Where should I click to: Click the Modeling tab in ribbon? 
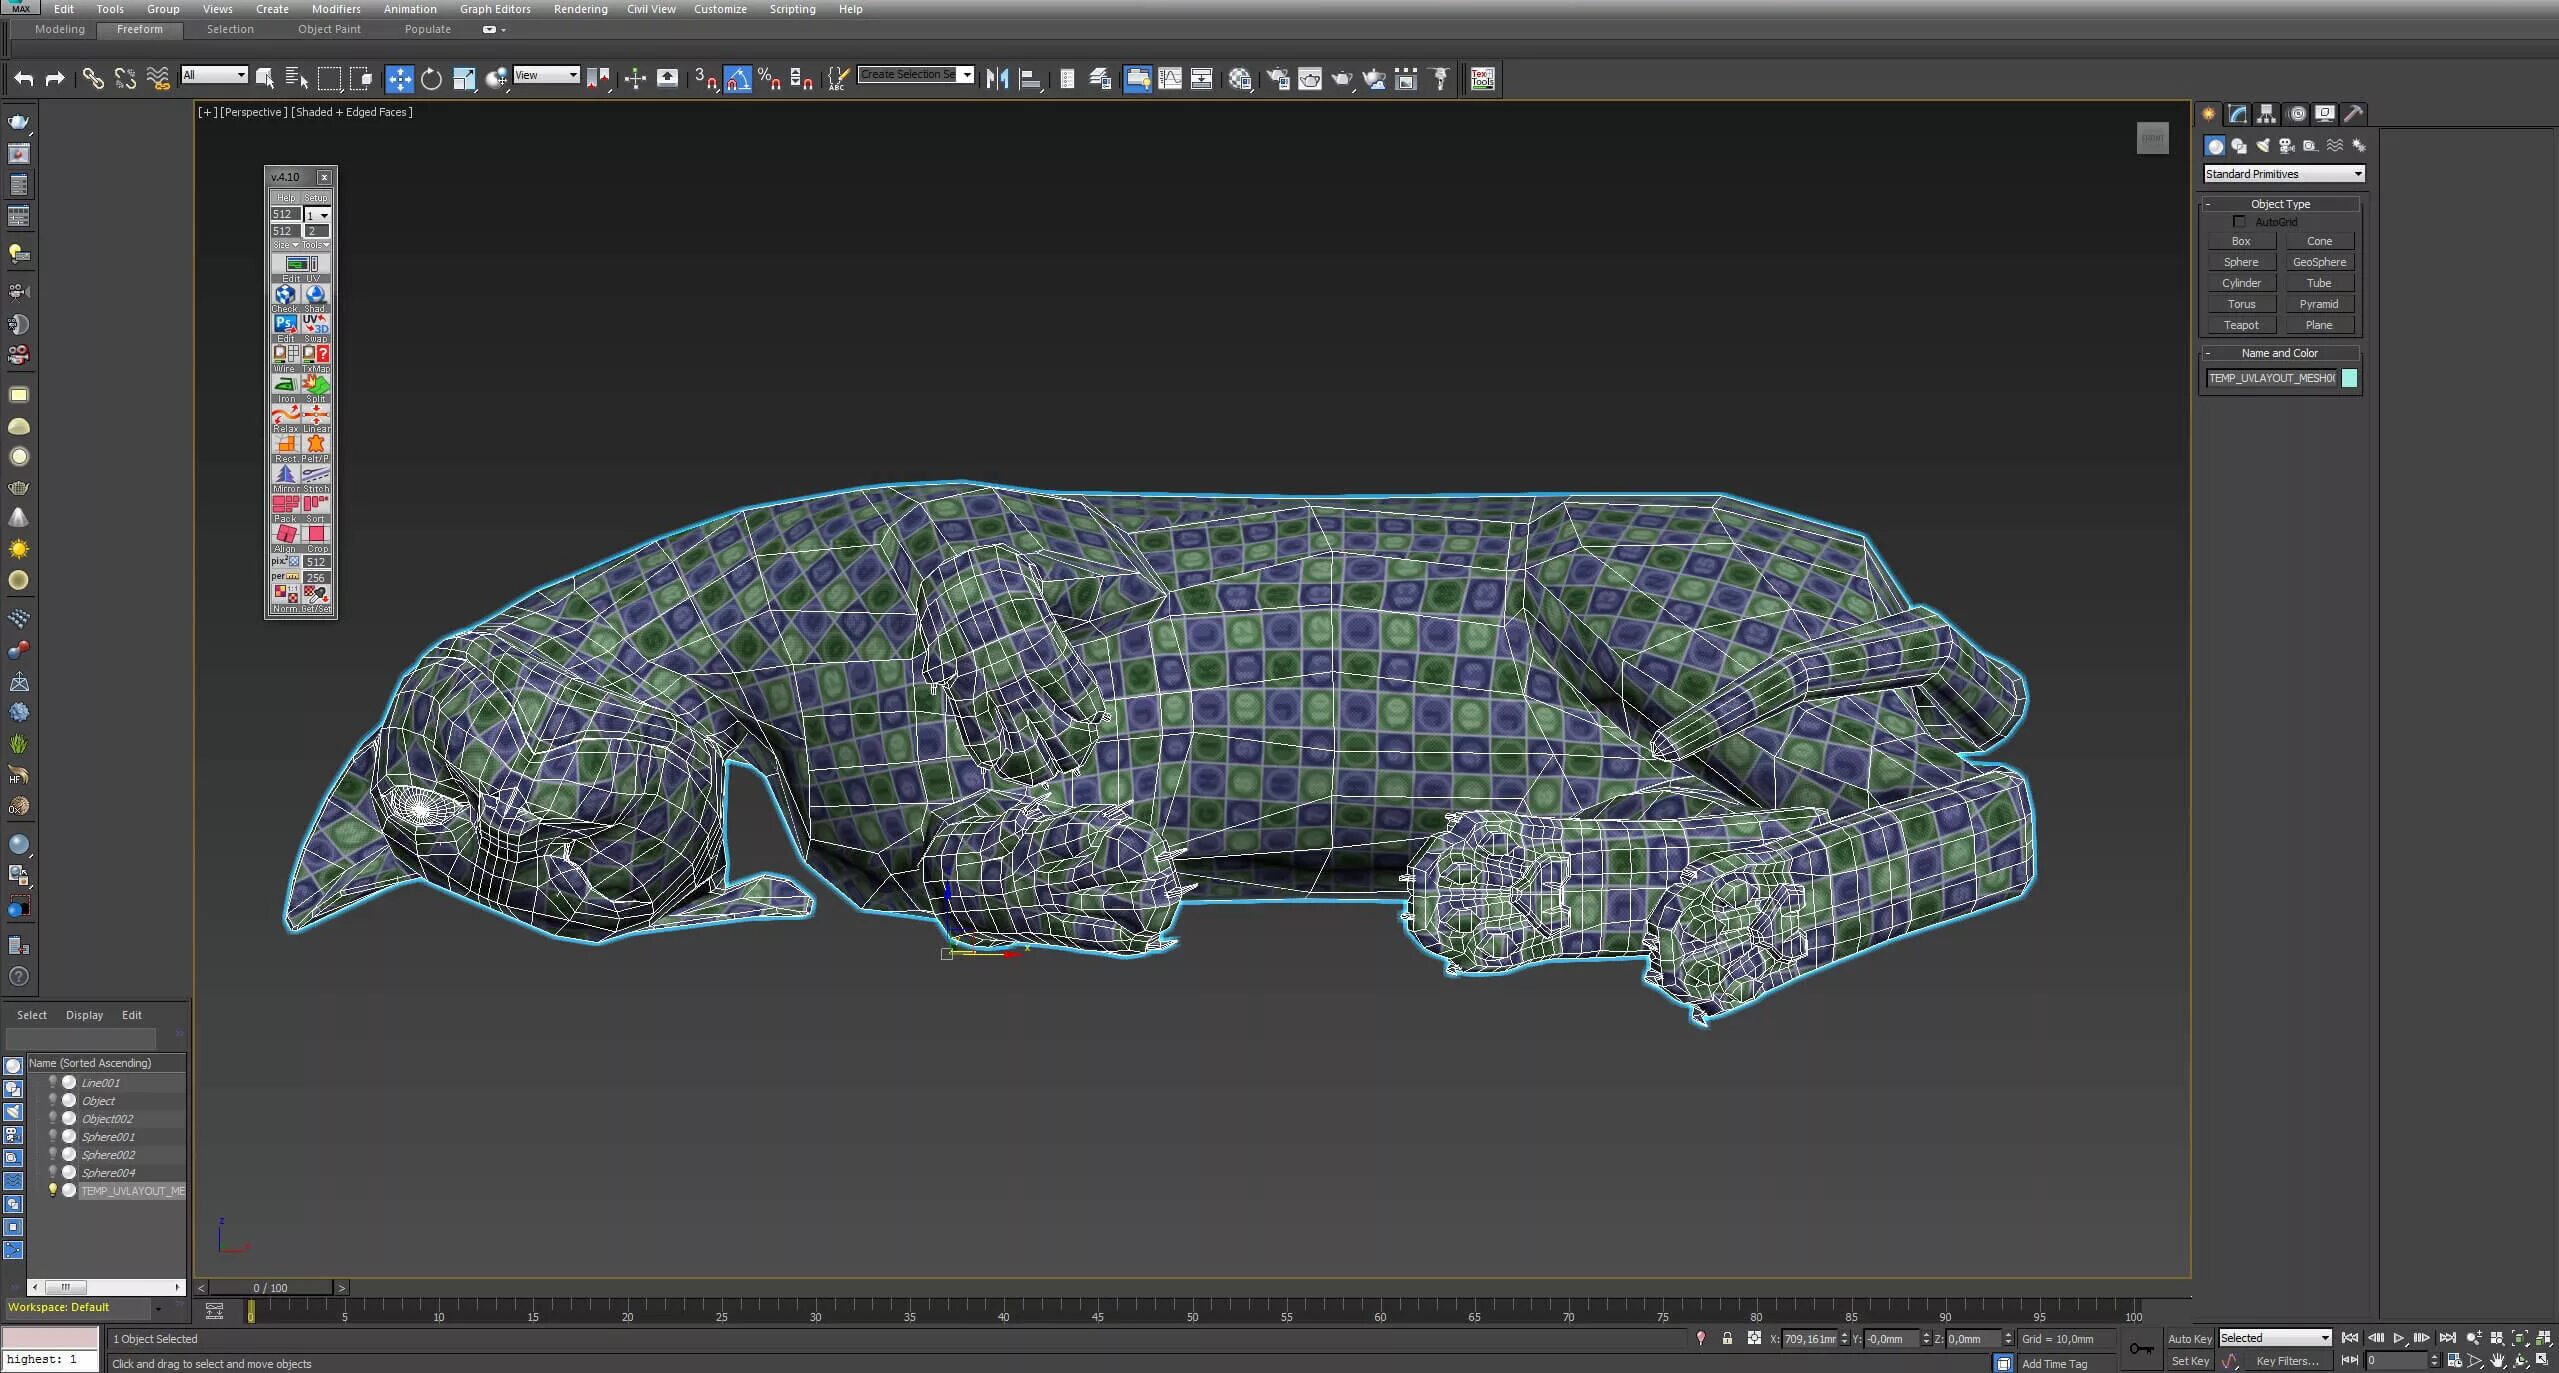[59, 29]
